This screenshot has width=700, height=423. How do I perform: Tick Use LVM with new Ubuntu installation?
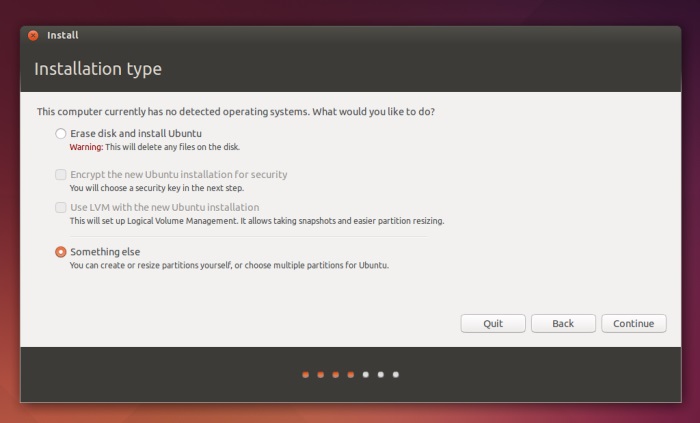tap(61, 207)
